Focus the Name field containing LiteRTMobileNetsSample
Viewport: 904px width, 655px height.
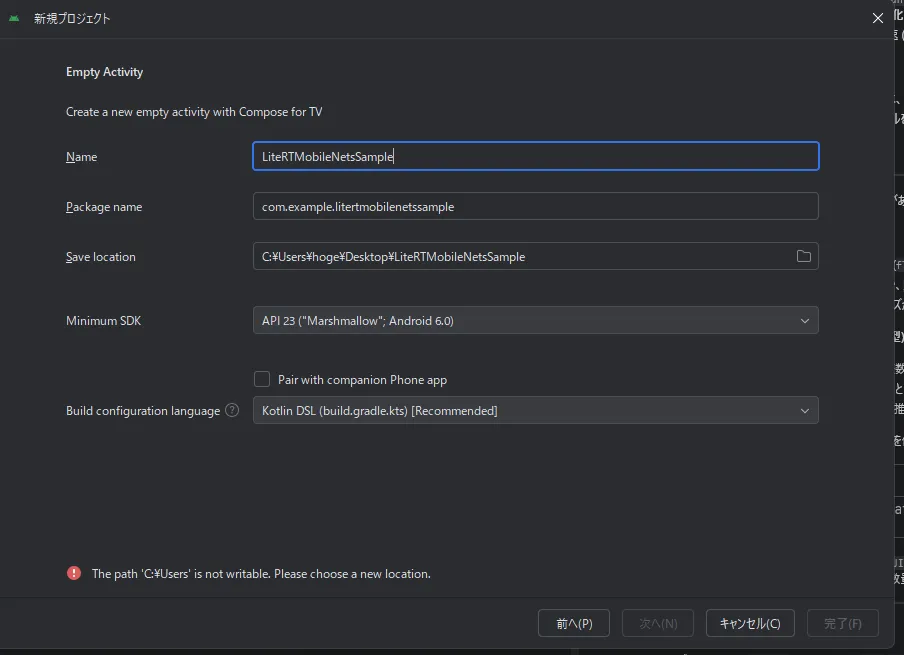click(x=535, y=156)
